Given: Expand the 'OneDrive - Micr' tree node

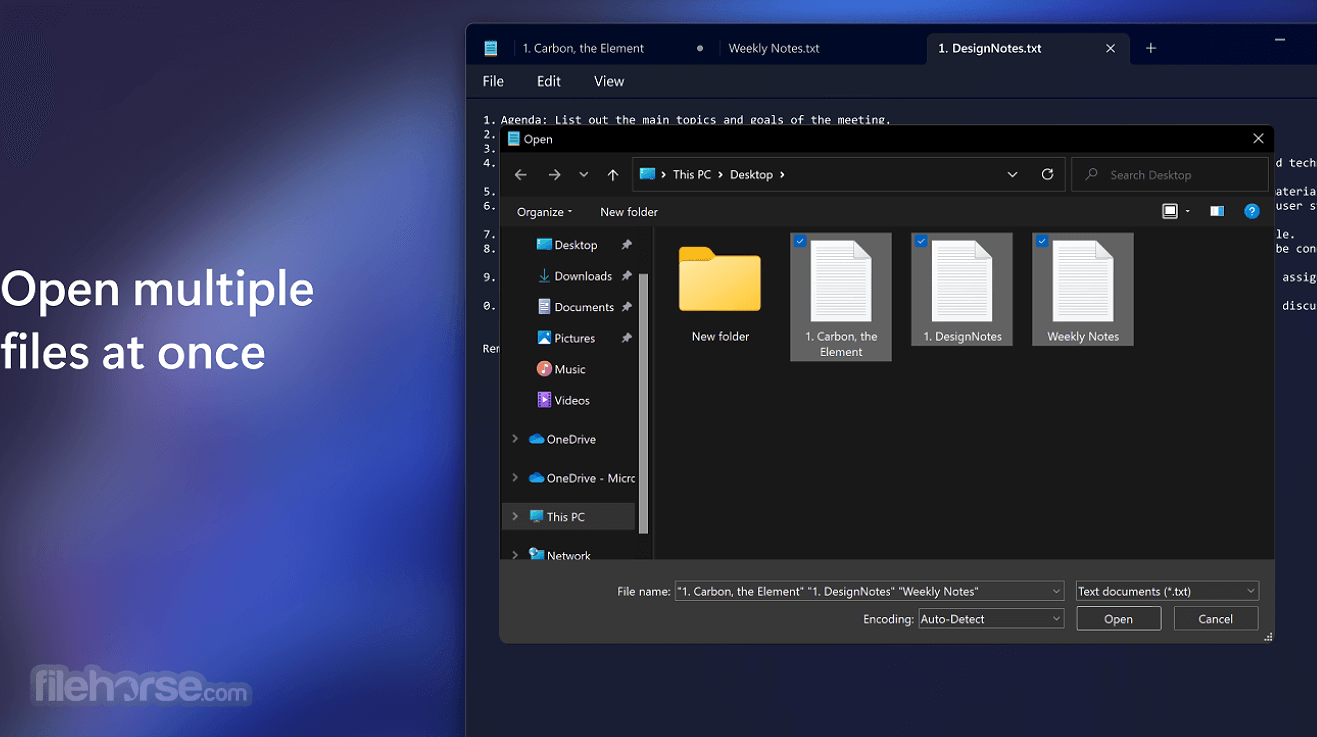Looking at the screenshot, I should point(515,478).
